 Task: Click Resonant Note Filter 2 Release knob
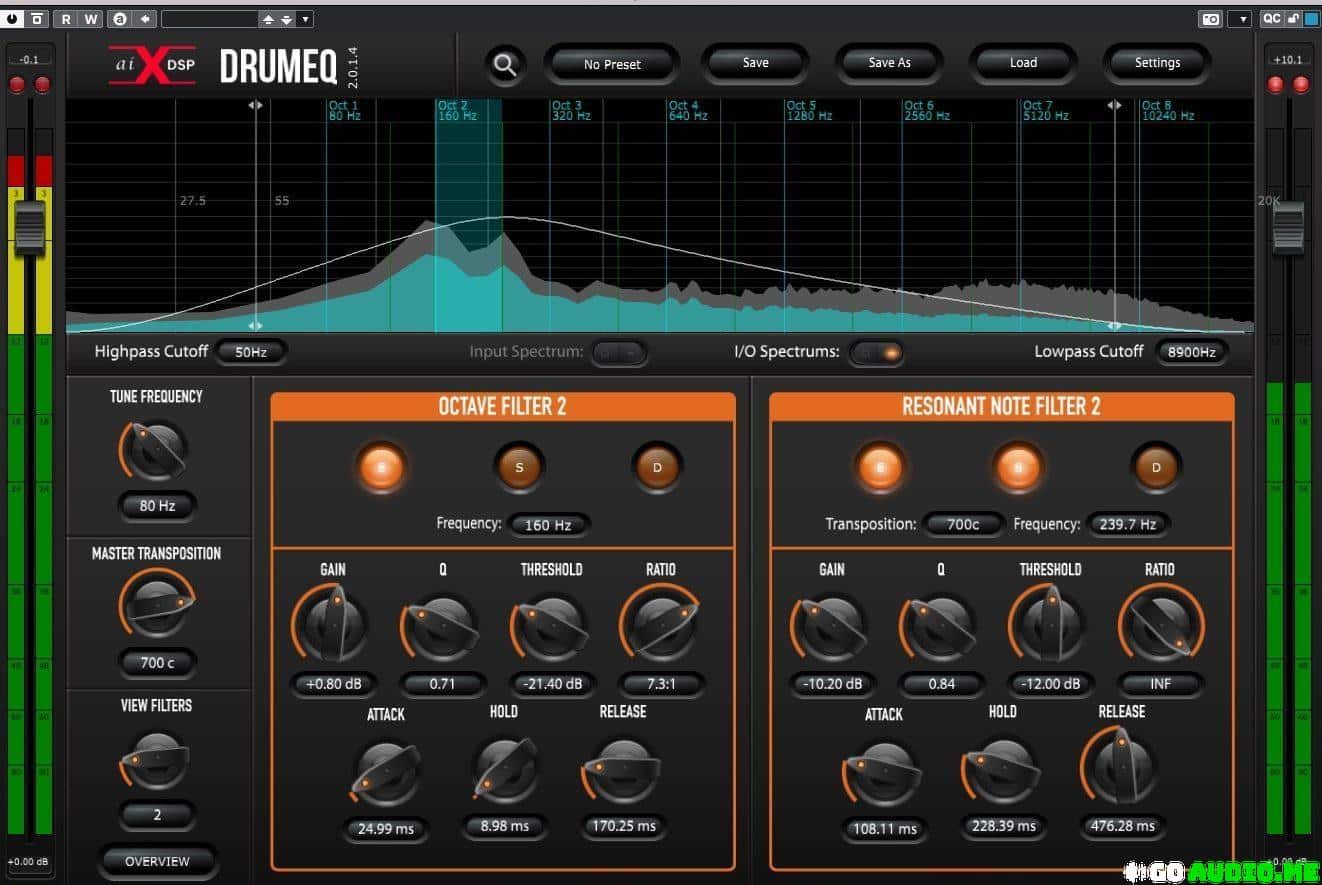(x=1120, y=768)
